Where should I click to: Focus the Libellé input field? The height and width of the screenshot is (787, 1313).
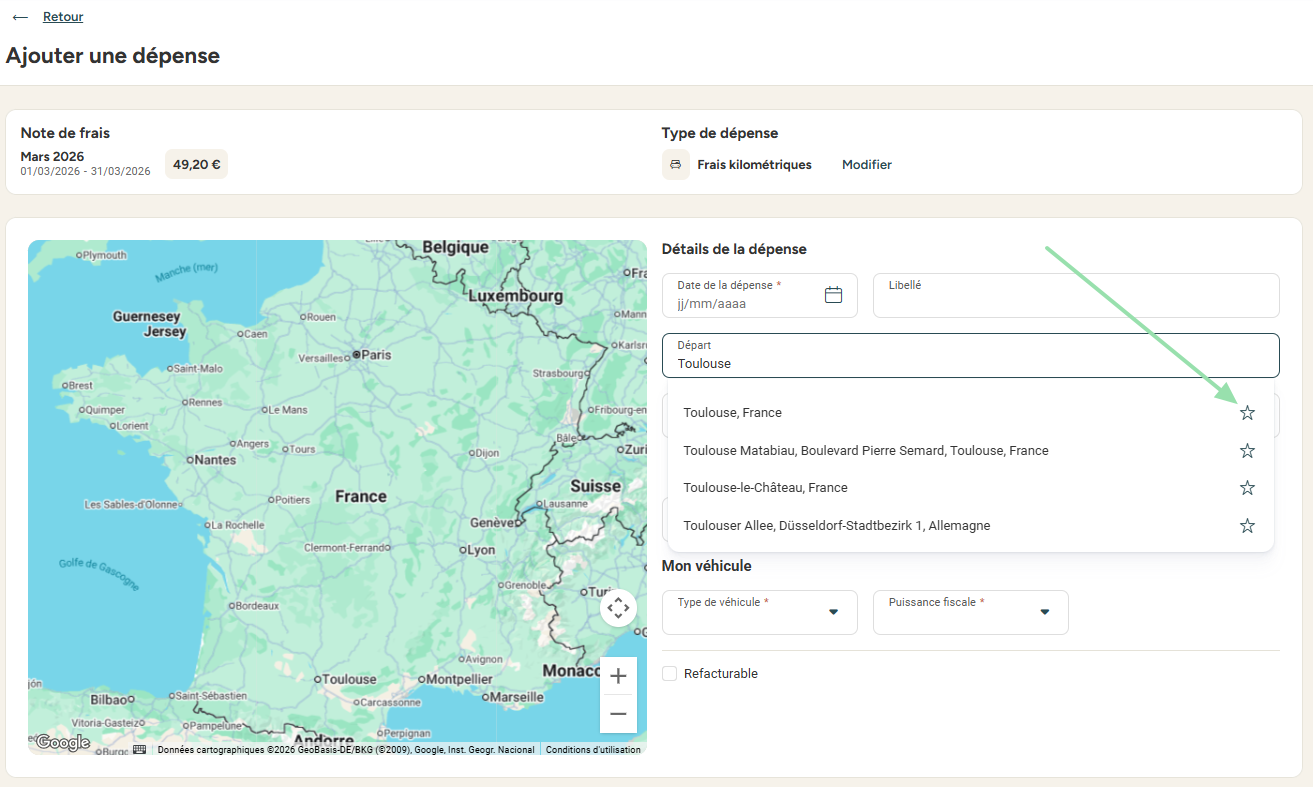[x=1076, y=295]
